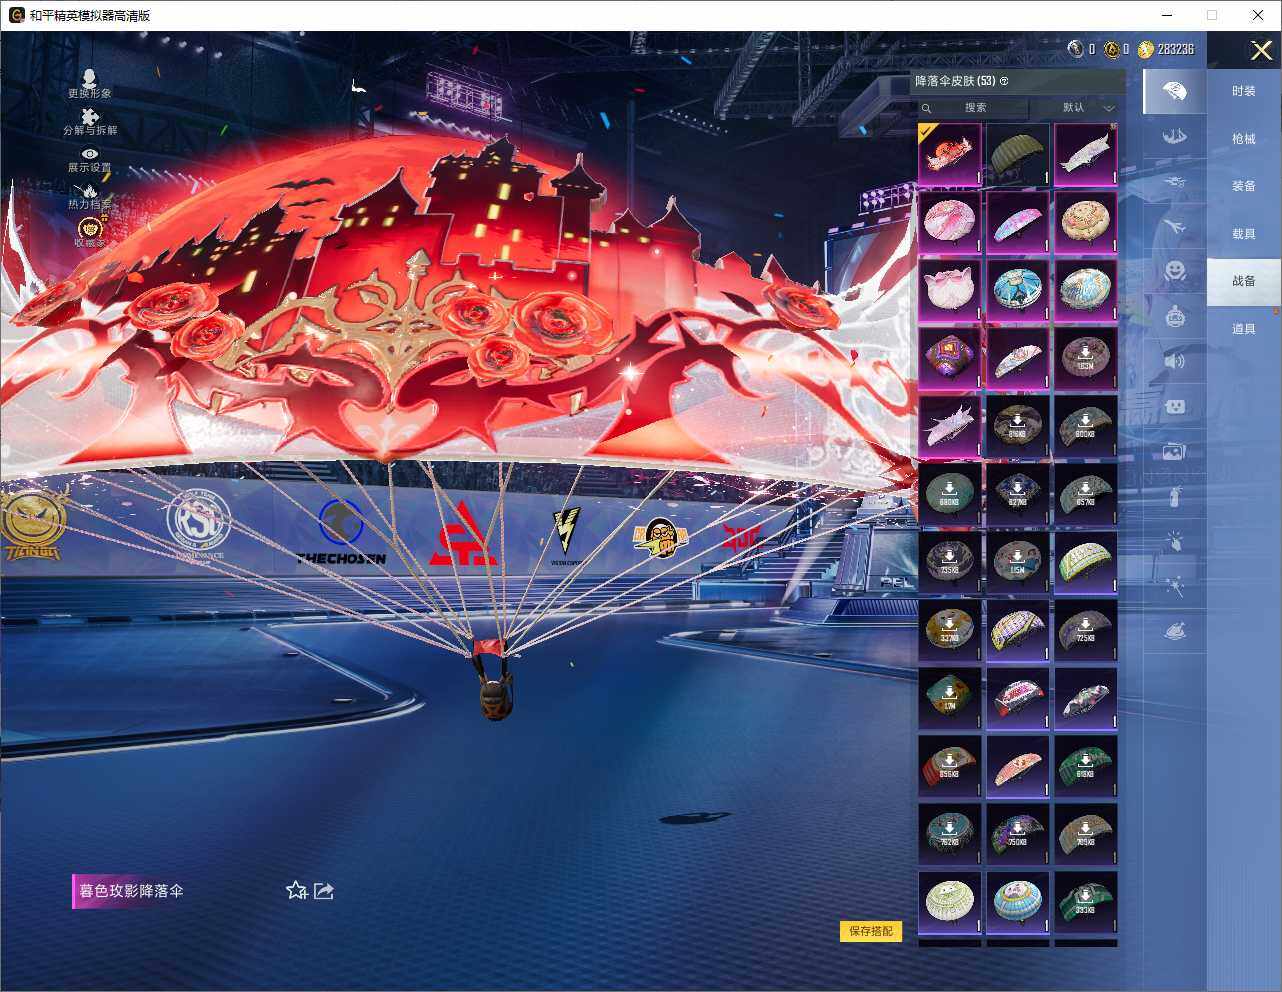Download the 680KB parachute skin
Viewport: 1282px width, 992px height.
[x=950, y=495]
